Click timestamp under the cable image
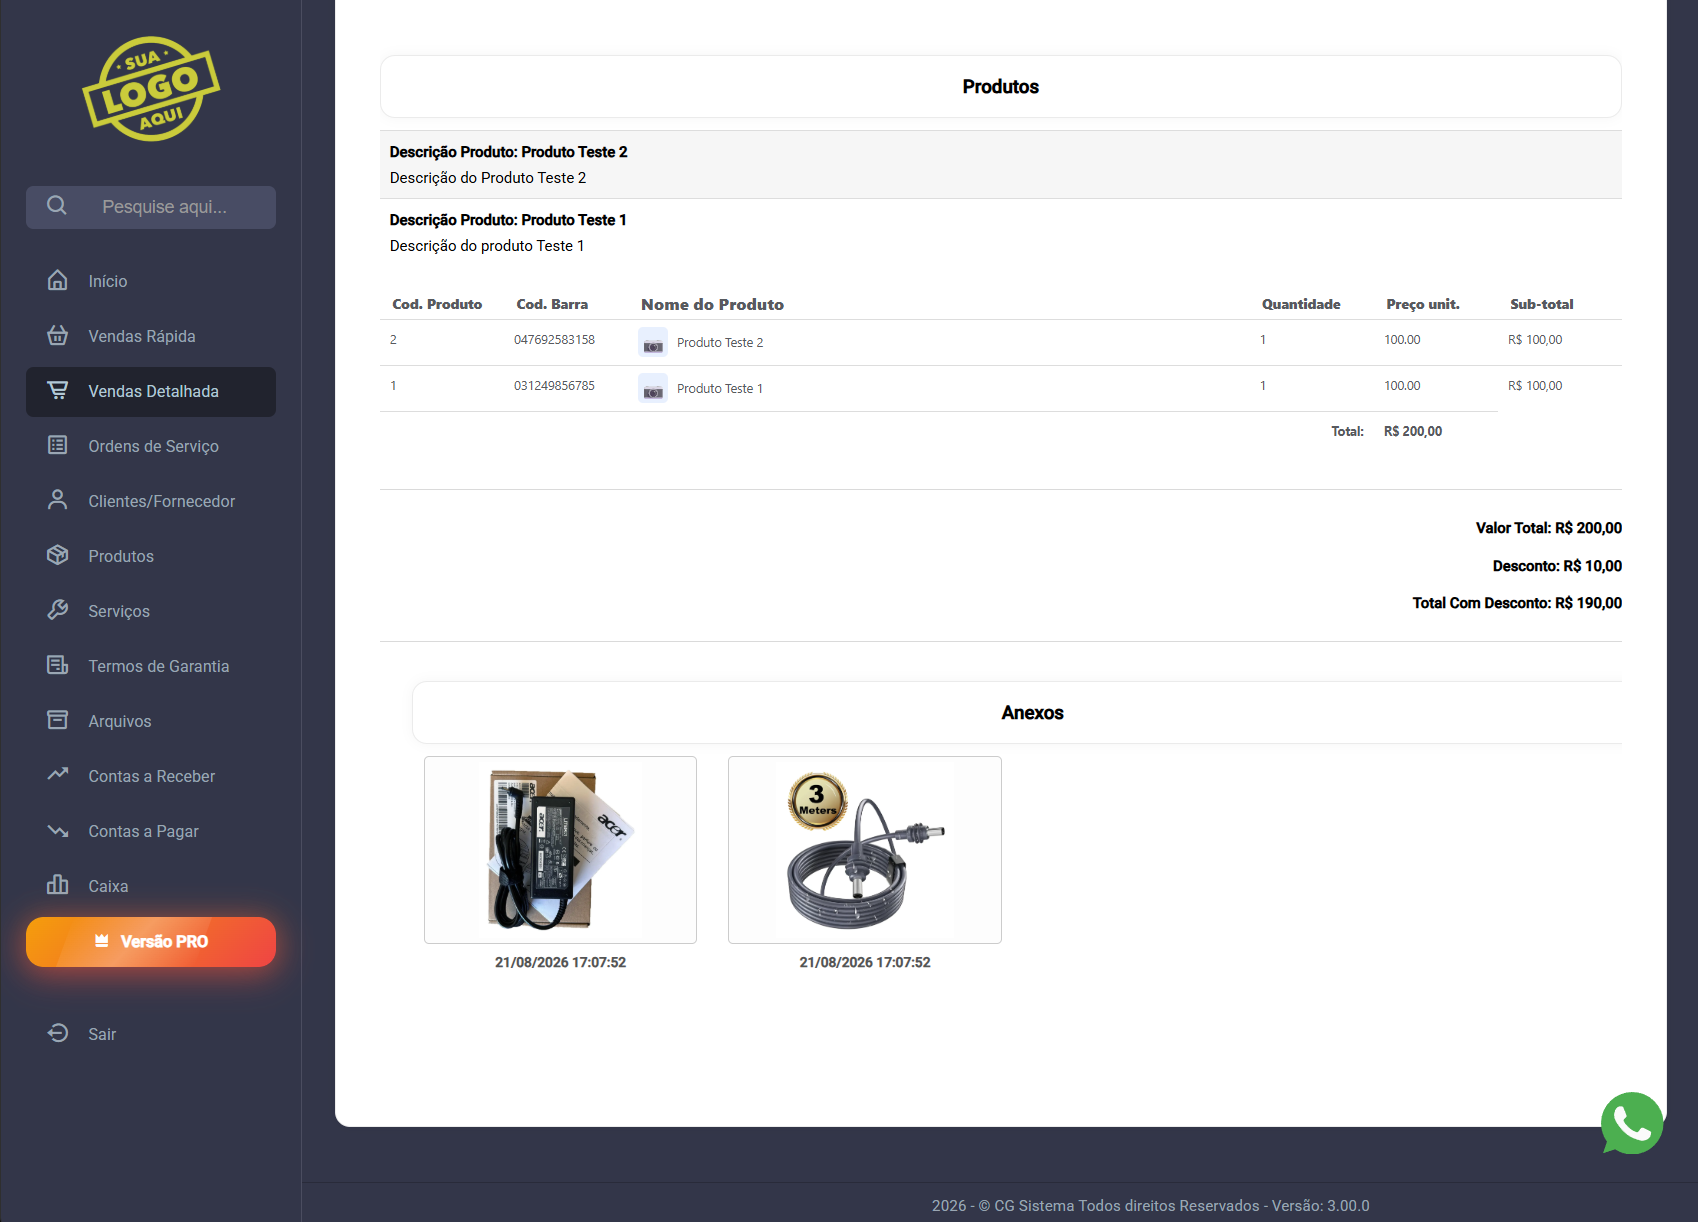The width and height of the screenshot is (1698, 1222). pyautogui.click(x=865, y=962)
